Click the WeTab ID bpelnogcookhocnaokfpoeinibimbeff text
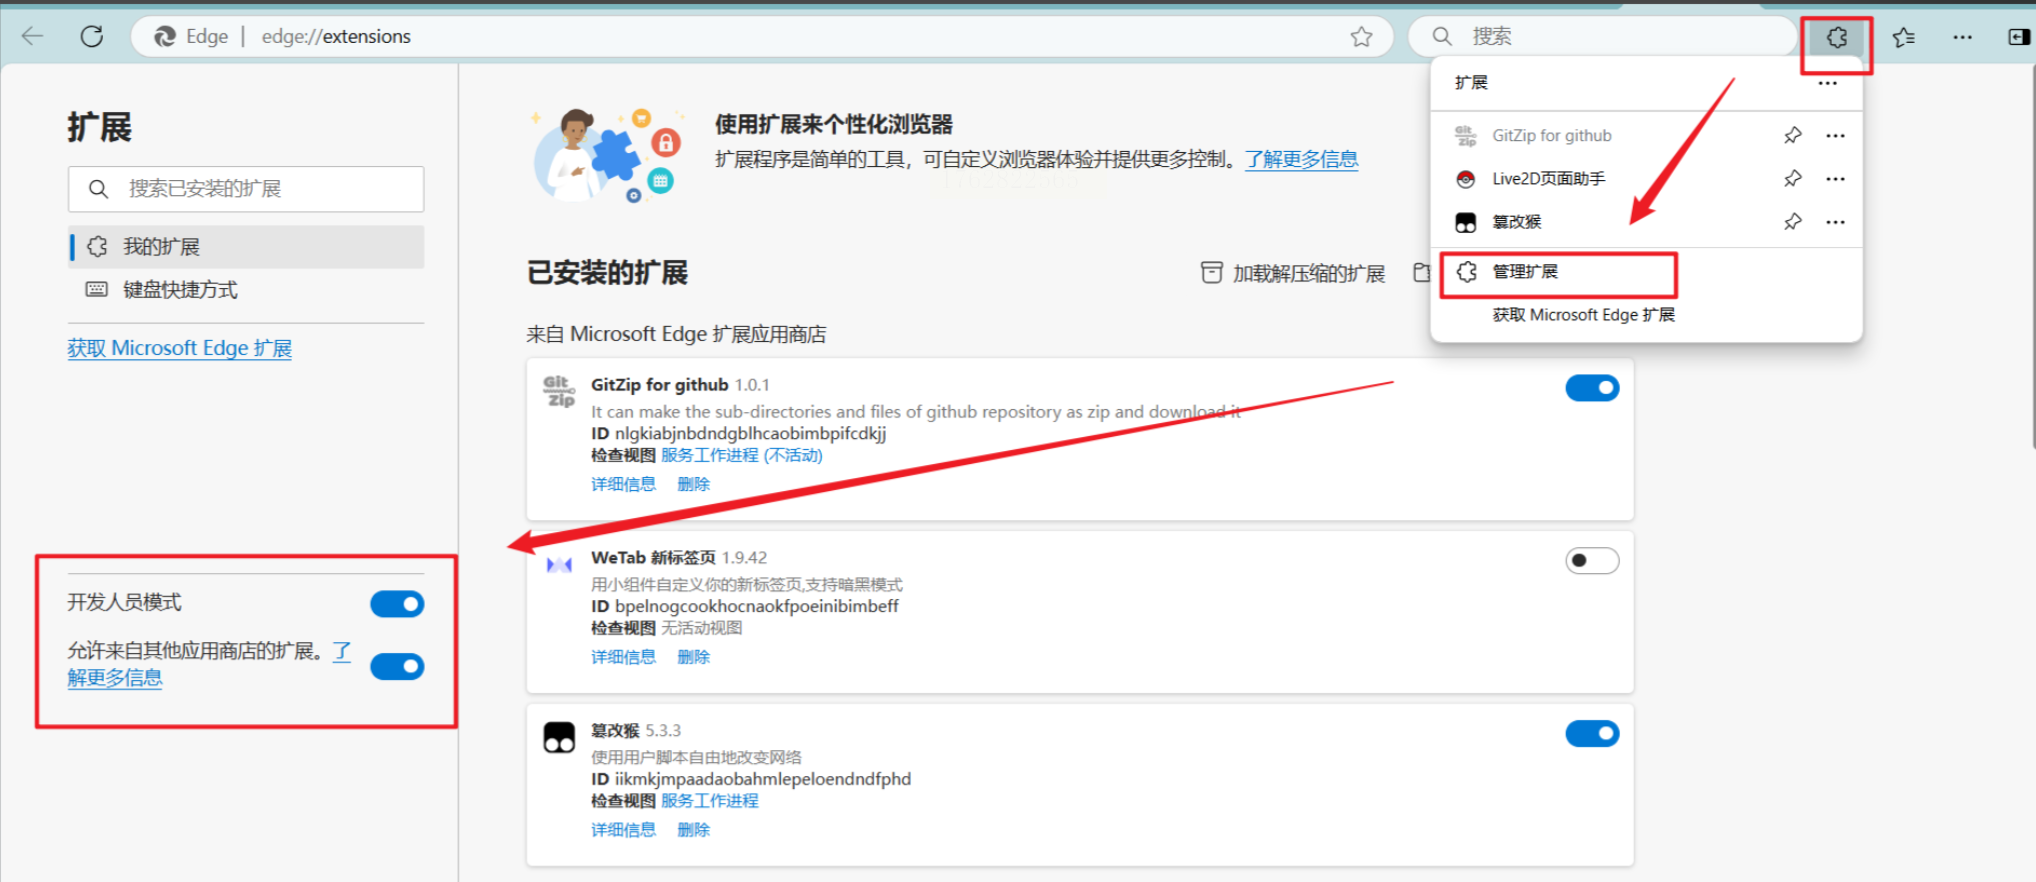Screen dimensions: 2036x882 (756, 607)
